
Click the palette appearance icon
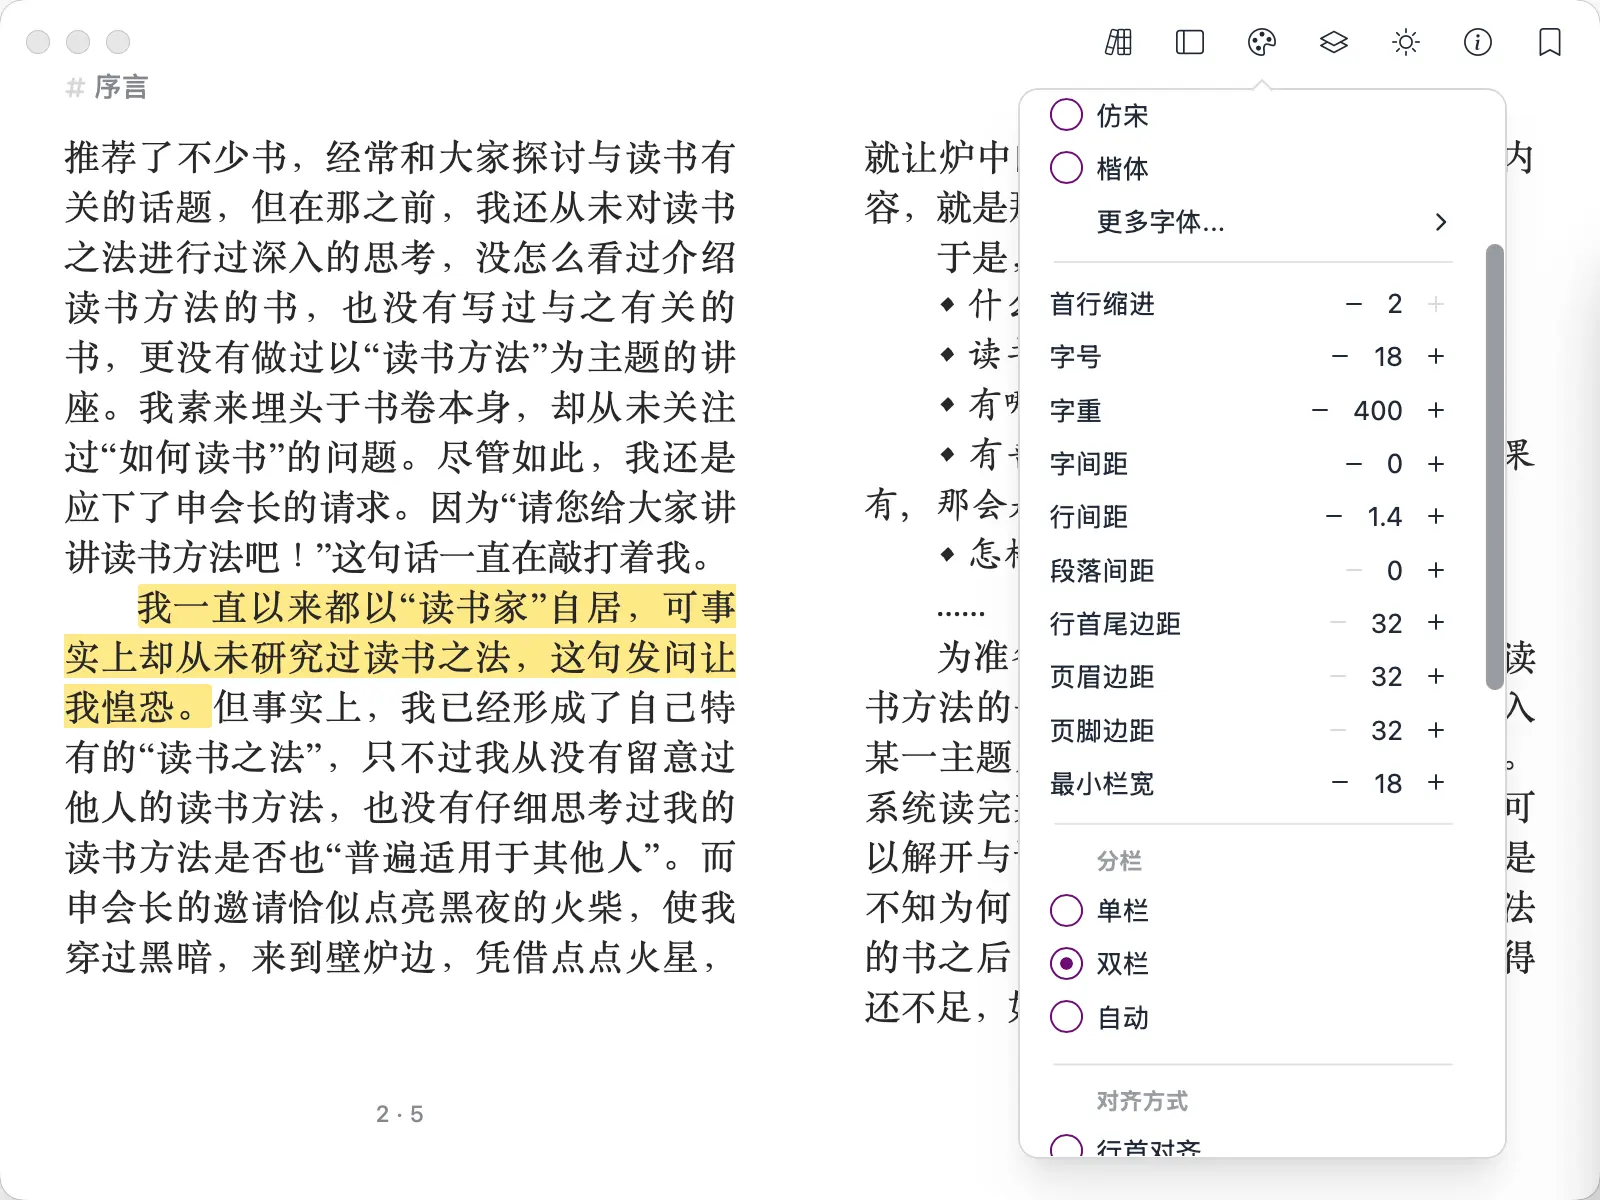[1262, 42]
